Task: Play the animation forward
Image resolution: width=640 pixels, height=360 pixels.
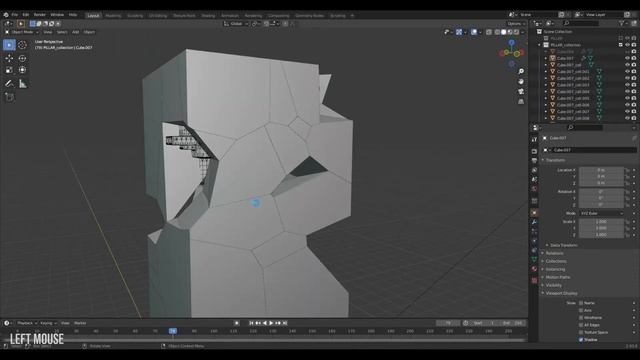Action: point(271,323)
